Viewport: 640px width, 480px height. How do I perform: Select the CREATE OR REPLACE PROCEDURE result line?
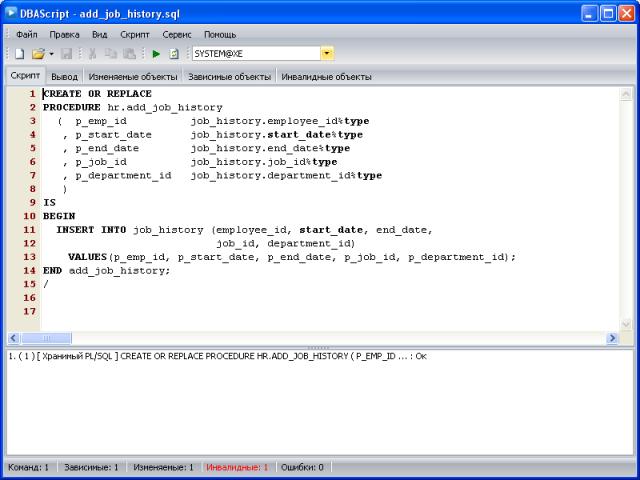(217, 356)
